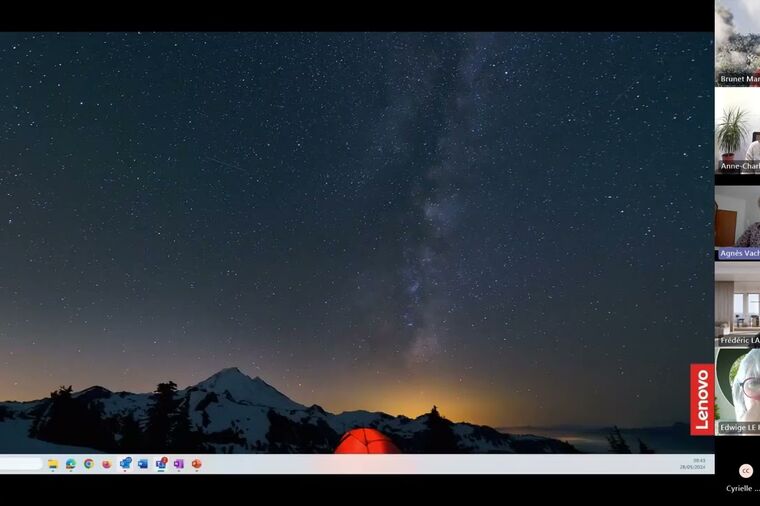Image resolution: width=760 pixels, height=506 pixels.
Task: Open Outlook from the taskbar
Action: [x=143, y=464]
